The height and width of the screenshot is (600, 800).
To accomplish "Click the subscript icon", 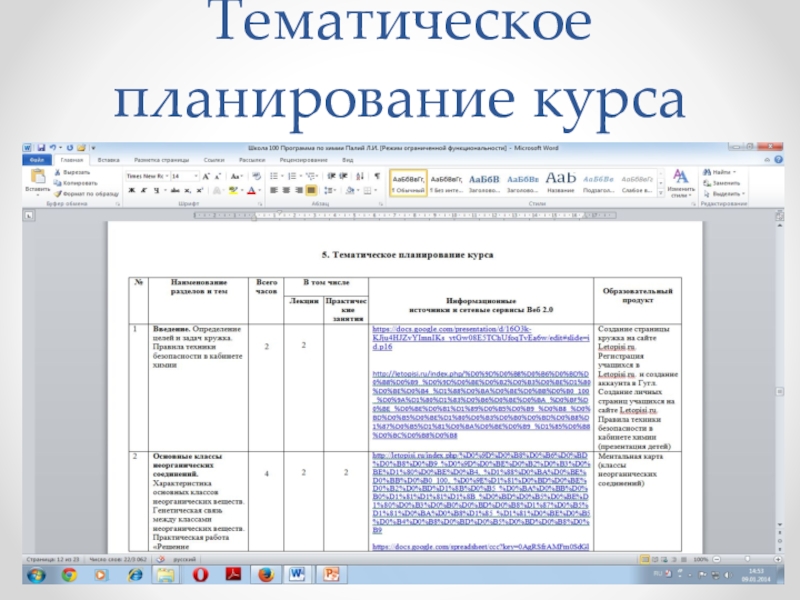I will [x=188, y=190].
